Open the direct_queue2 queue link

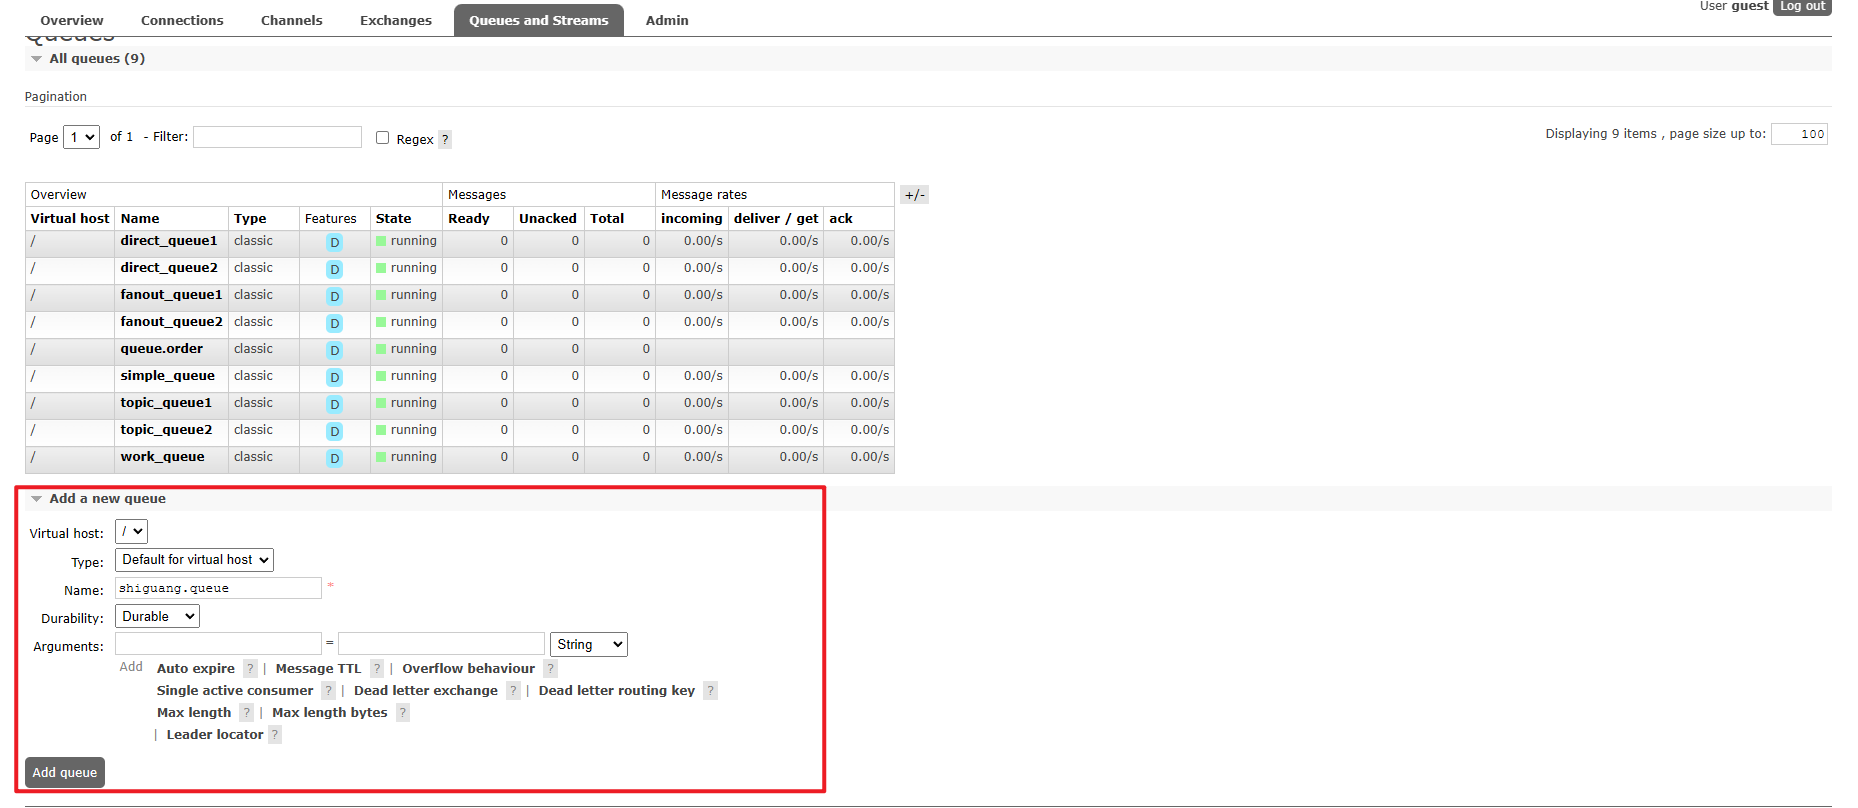click(x=169, y=268)
